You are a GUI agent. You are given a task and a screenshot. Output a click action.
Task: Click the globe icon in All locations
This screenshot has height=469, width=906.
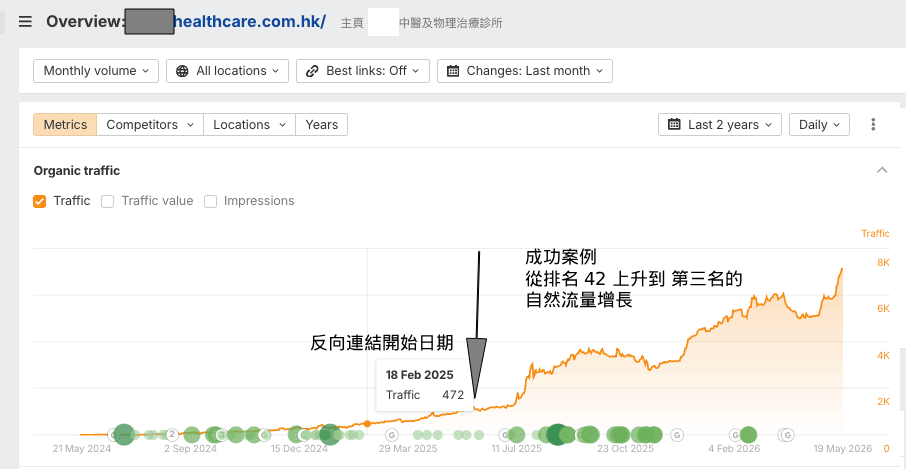pyautogui.click(x=183, y=71)
